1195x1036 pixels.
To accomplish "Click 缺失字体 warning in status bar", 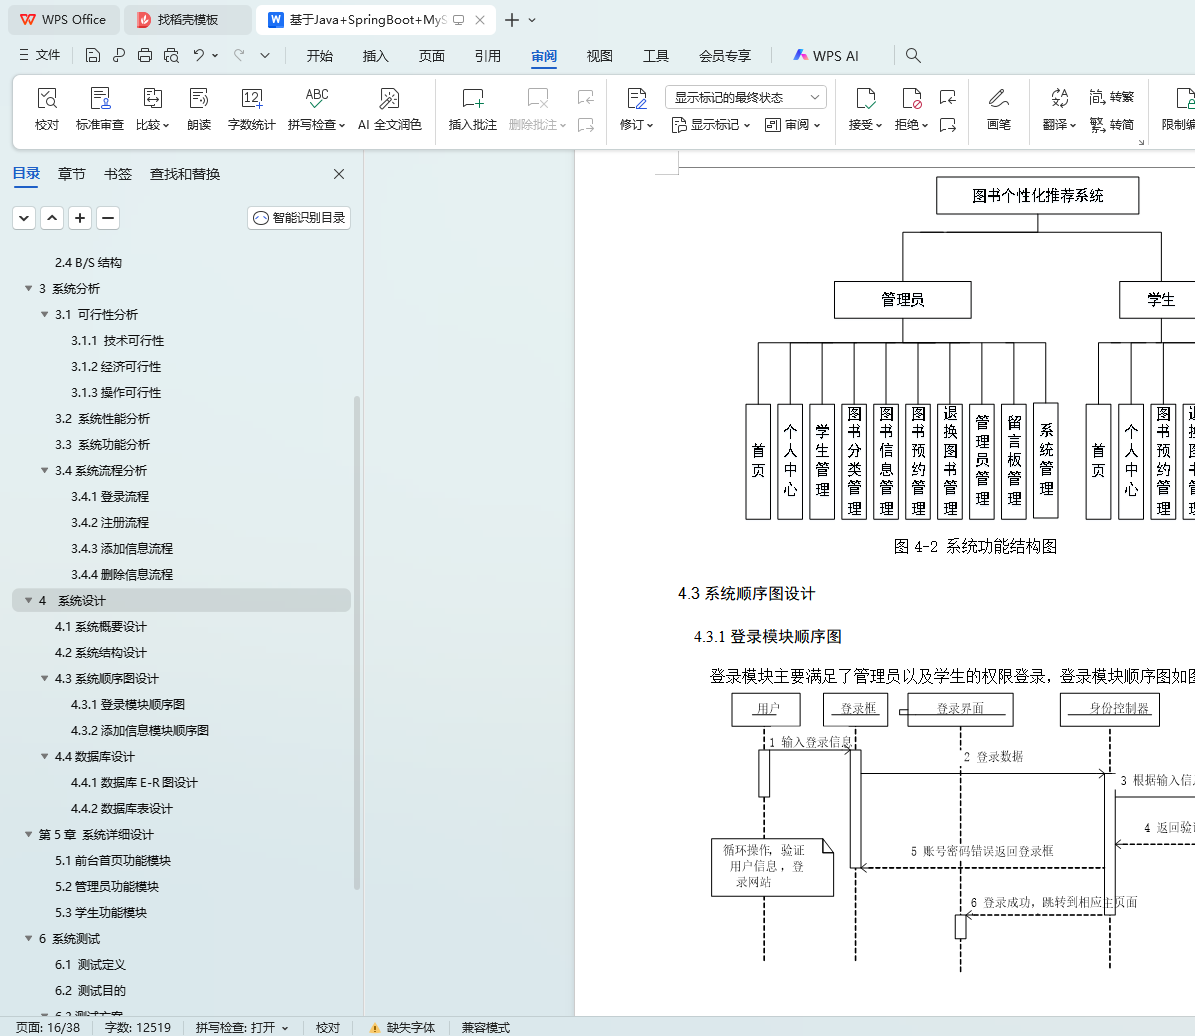I will (x=402, y=1028).
